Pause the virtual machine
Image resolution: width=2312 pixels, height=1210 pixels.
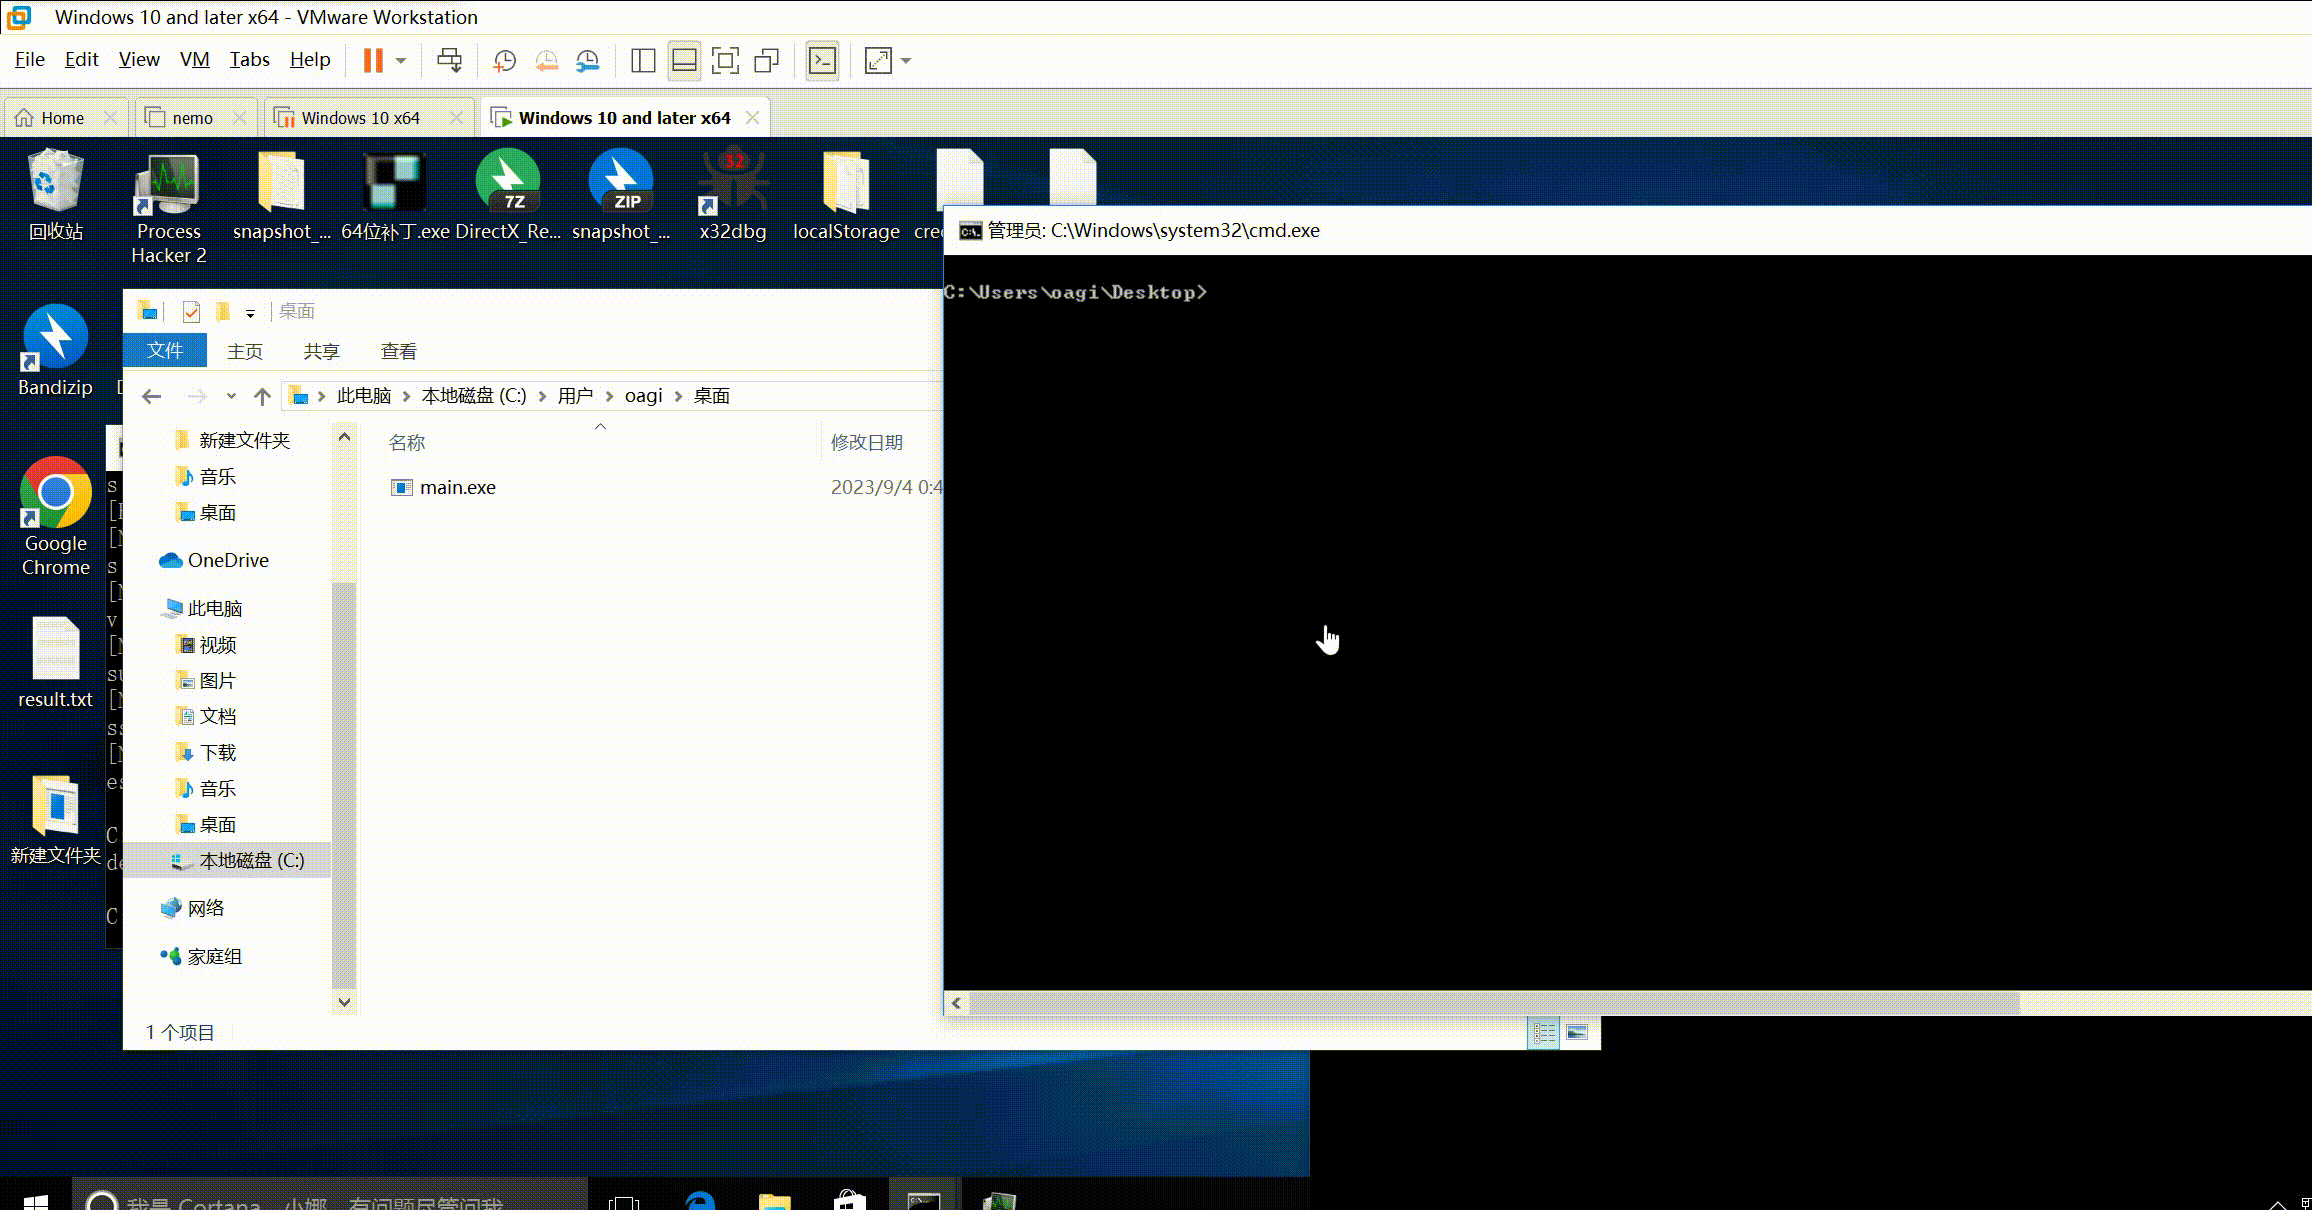click(x=373, y=61)
